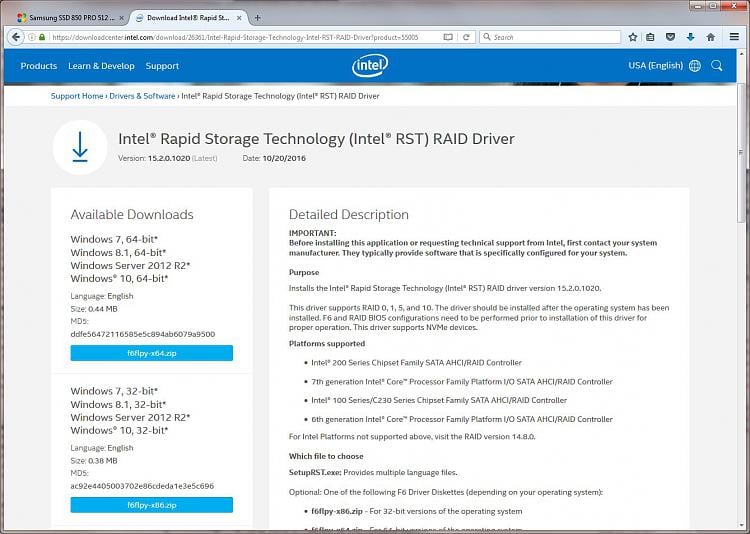Viewport: 750px width, 534px height.
Task: Click the date 10/20/2016
Action: point(284,158)
